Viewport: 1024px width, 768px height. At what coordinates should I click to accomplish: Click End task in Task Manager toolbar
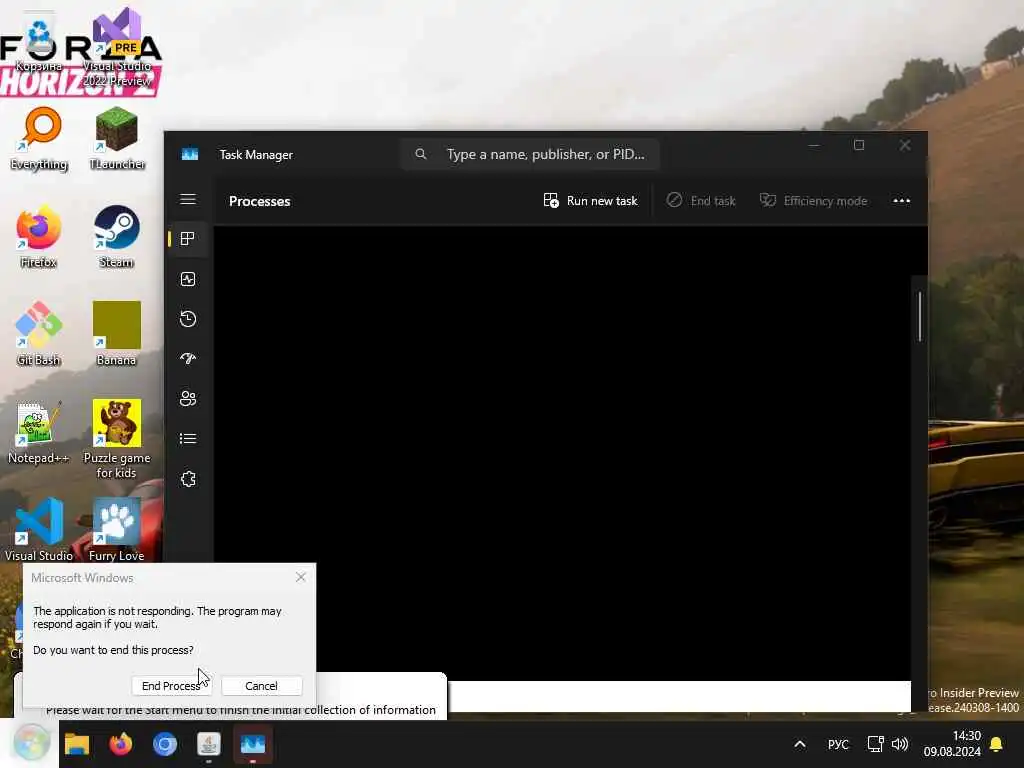(x=701, y=200)
